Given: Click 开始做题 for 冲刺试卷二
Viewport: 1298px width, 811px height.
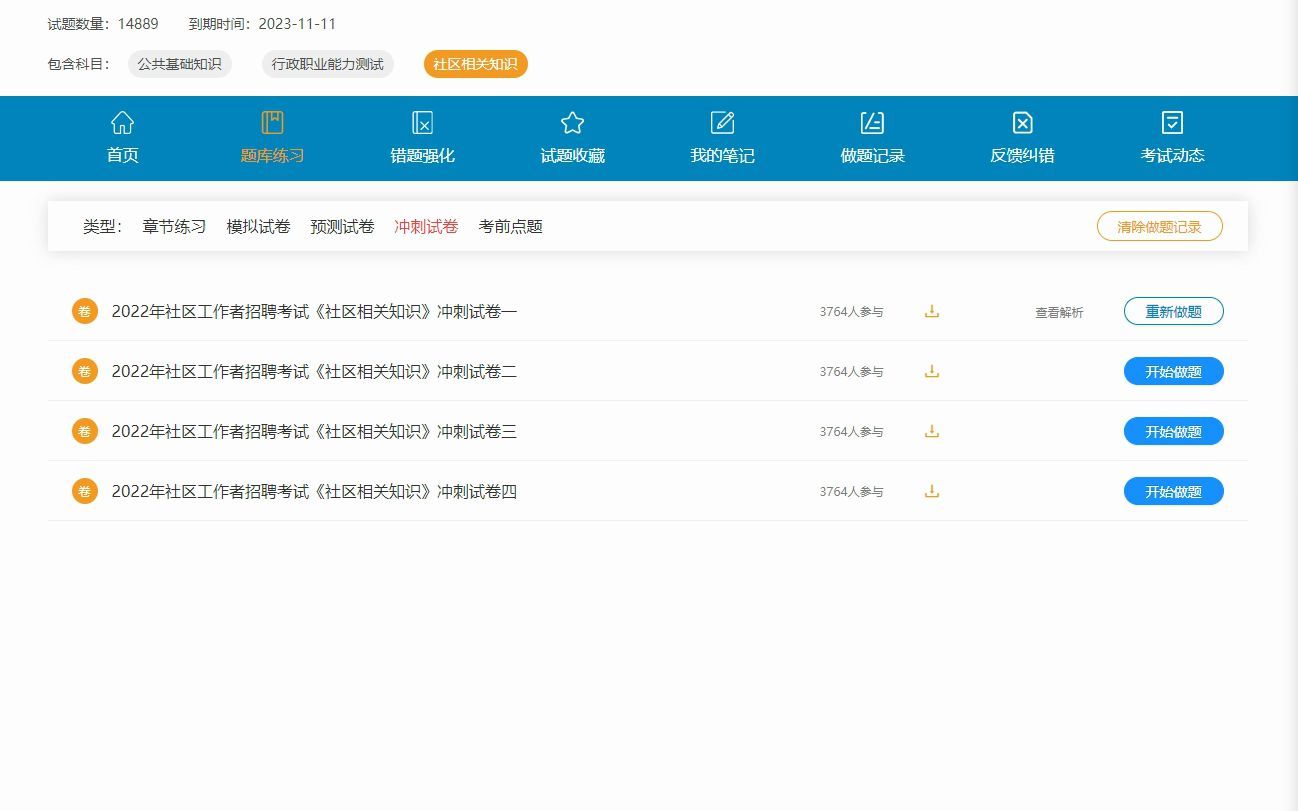Looking at the screenshot, I should 1174,371.
